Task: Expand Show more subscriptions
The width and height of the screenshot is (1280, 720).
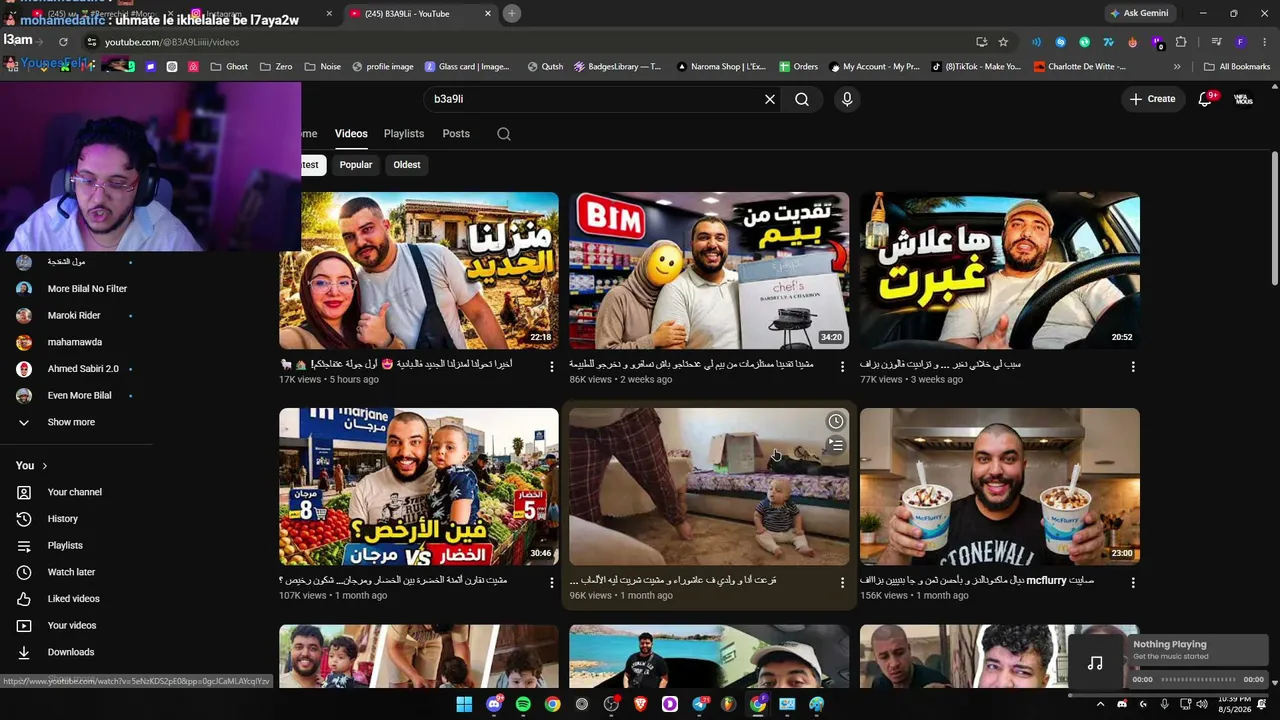Action: [71, 422]
